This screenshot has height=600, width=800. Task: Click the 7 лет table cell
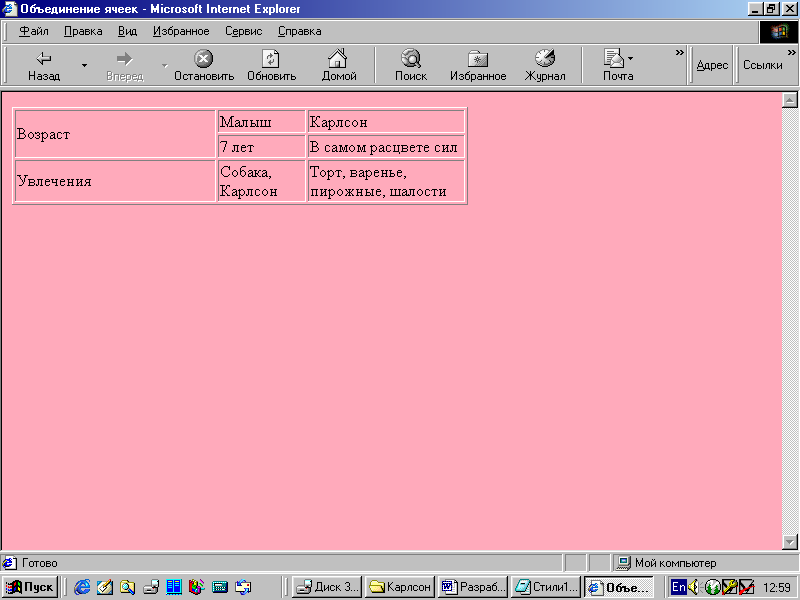coord(261,147)
